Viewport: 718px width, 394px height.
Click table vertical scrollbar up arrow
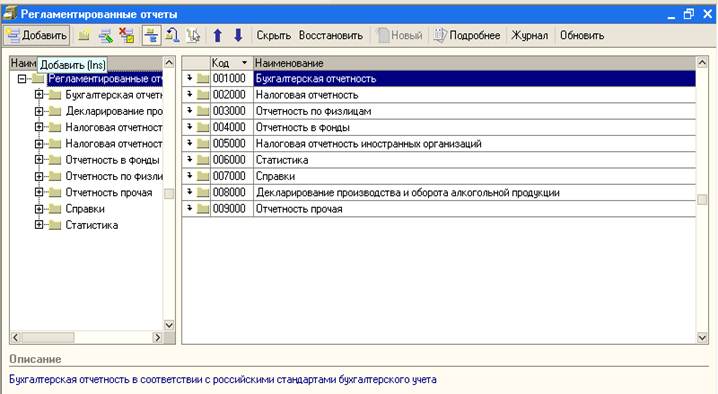tap(702, 62)
